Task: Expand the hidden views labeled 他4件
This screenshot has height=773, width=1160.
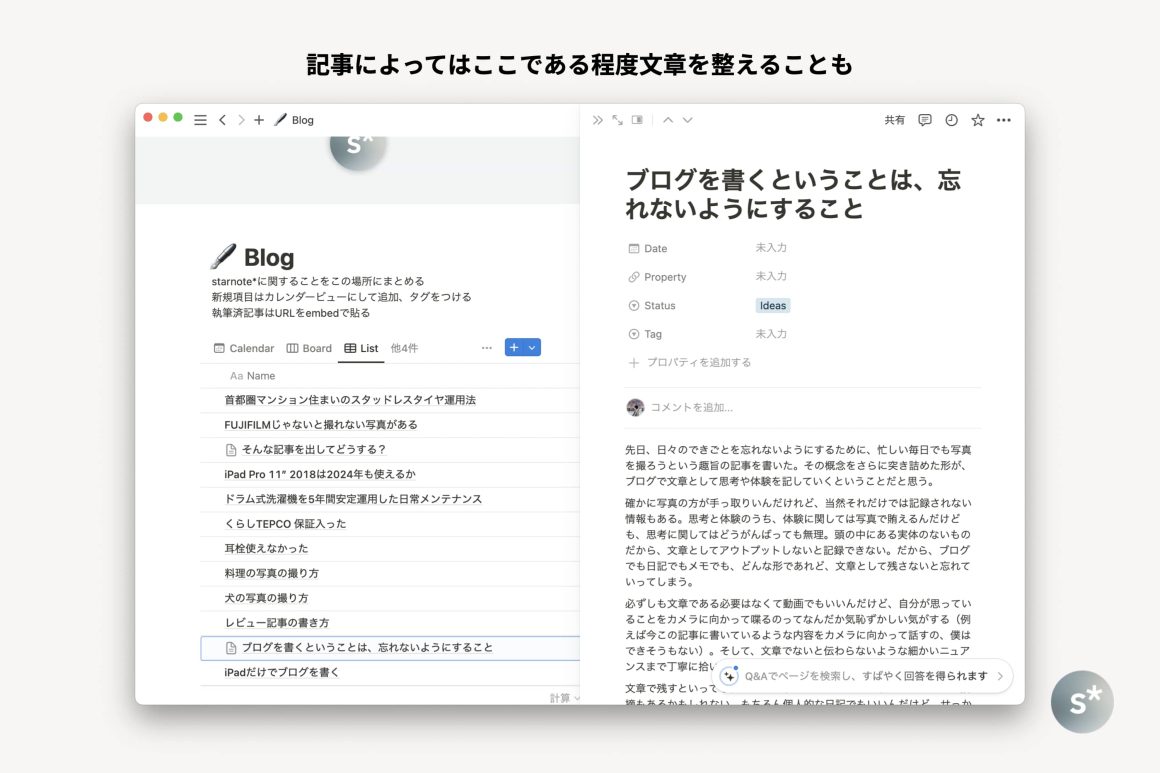Action: coord(404,348)
